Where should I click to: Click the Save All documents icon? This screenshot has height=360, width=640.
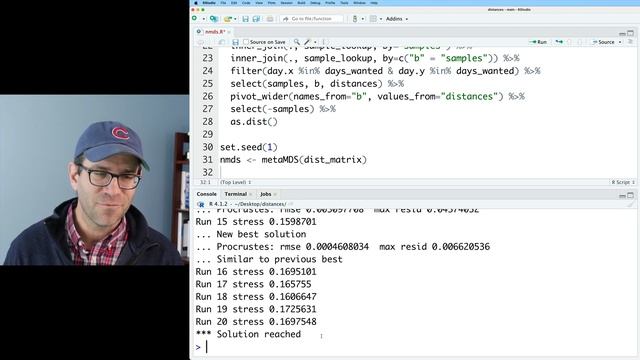click(256, 19)
